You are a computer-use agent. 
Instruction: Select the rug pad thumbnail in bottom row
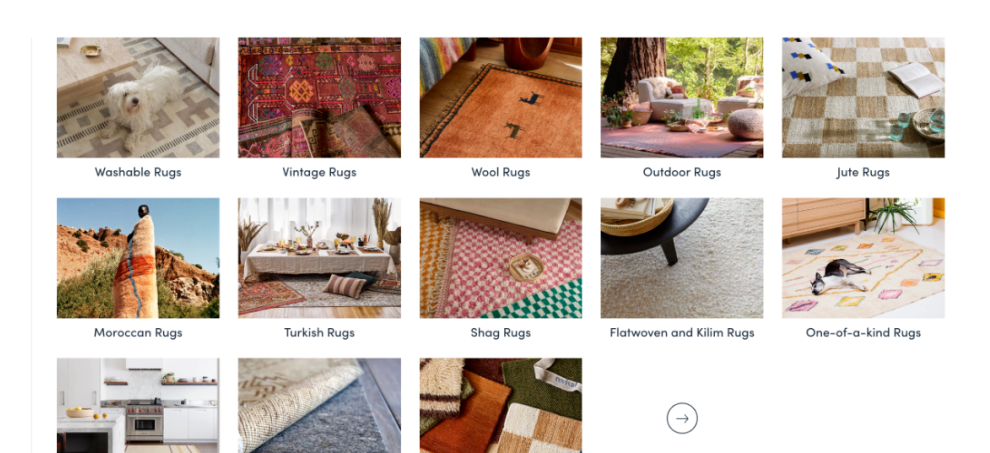point(319,406)
